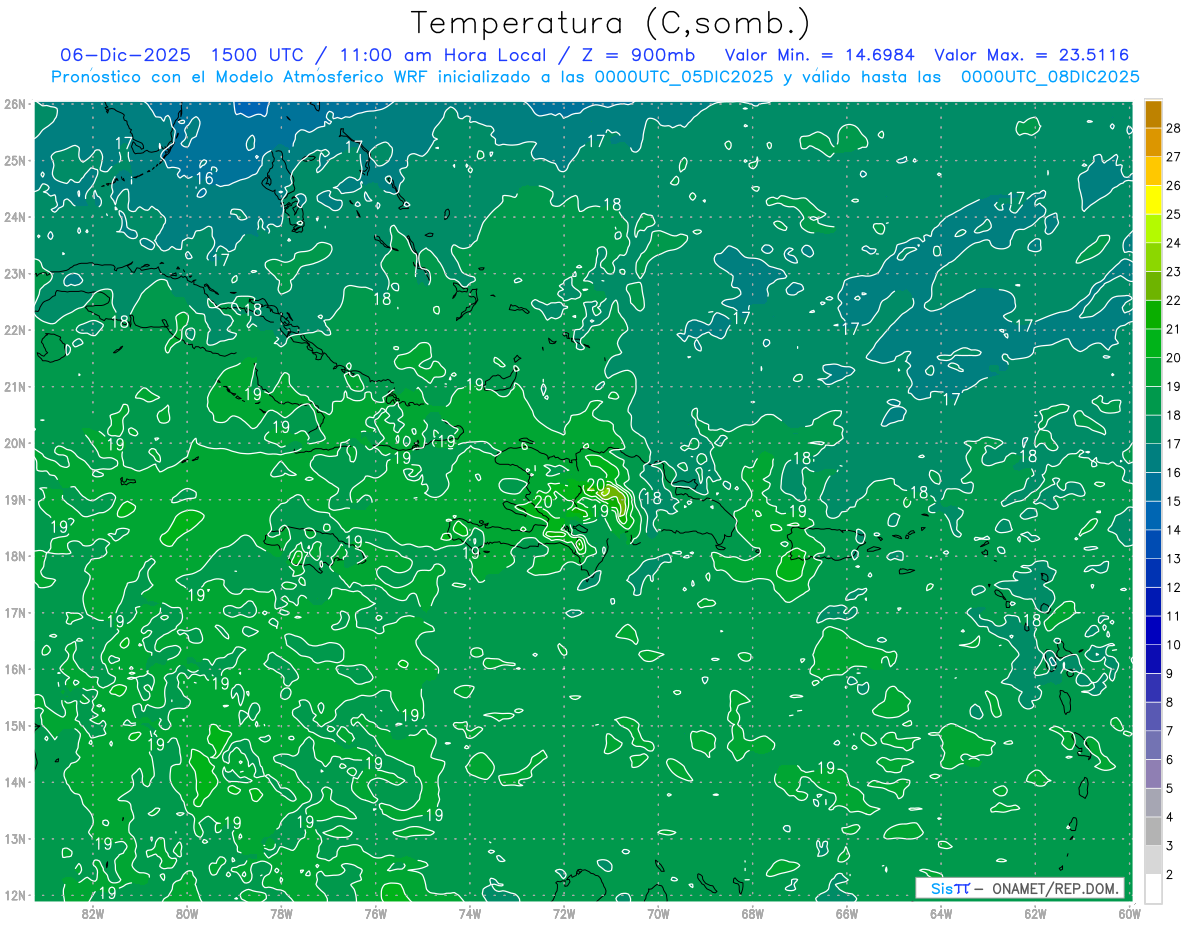Click the '28' value on the color legend
Viewport: 1200px width, 927px height.
[1173, 128]
